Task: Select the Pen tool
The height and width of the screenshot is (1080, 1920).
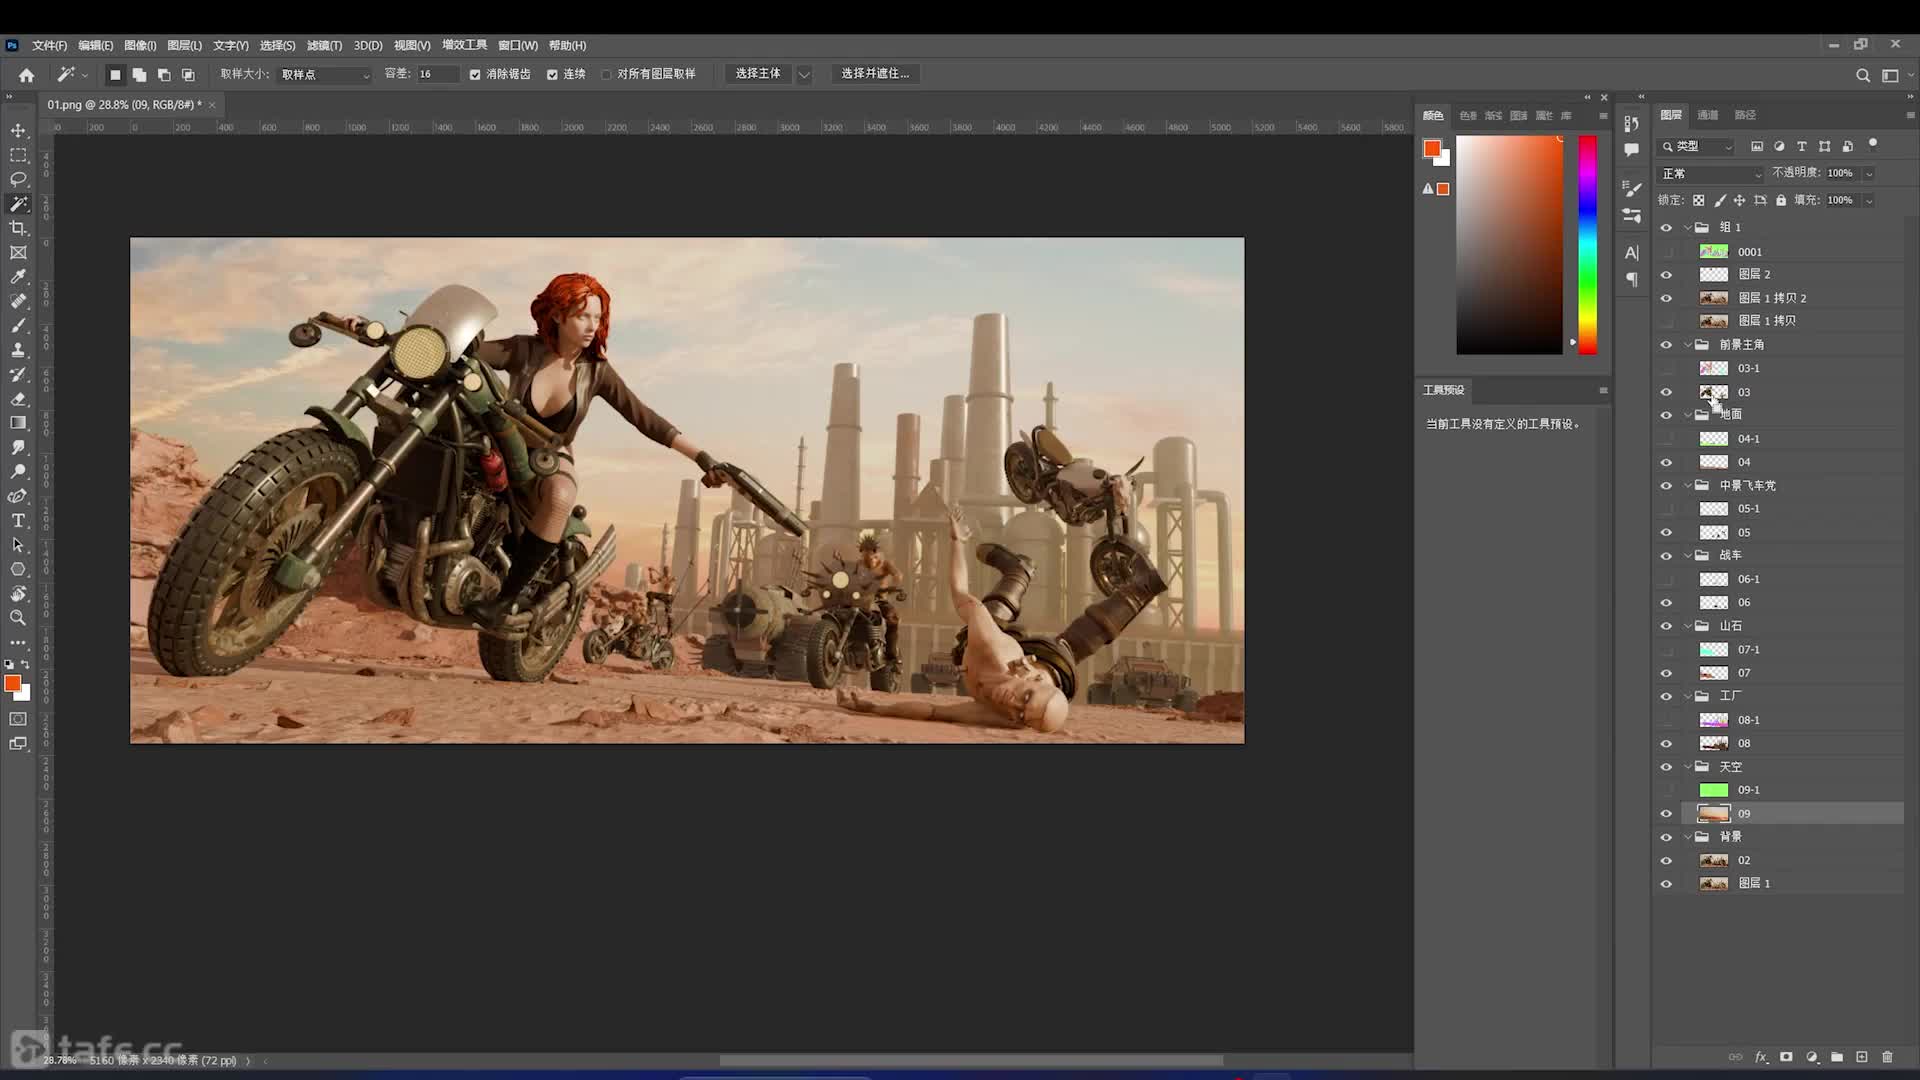Action: pyautogui.click(x=18, y=496)
